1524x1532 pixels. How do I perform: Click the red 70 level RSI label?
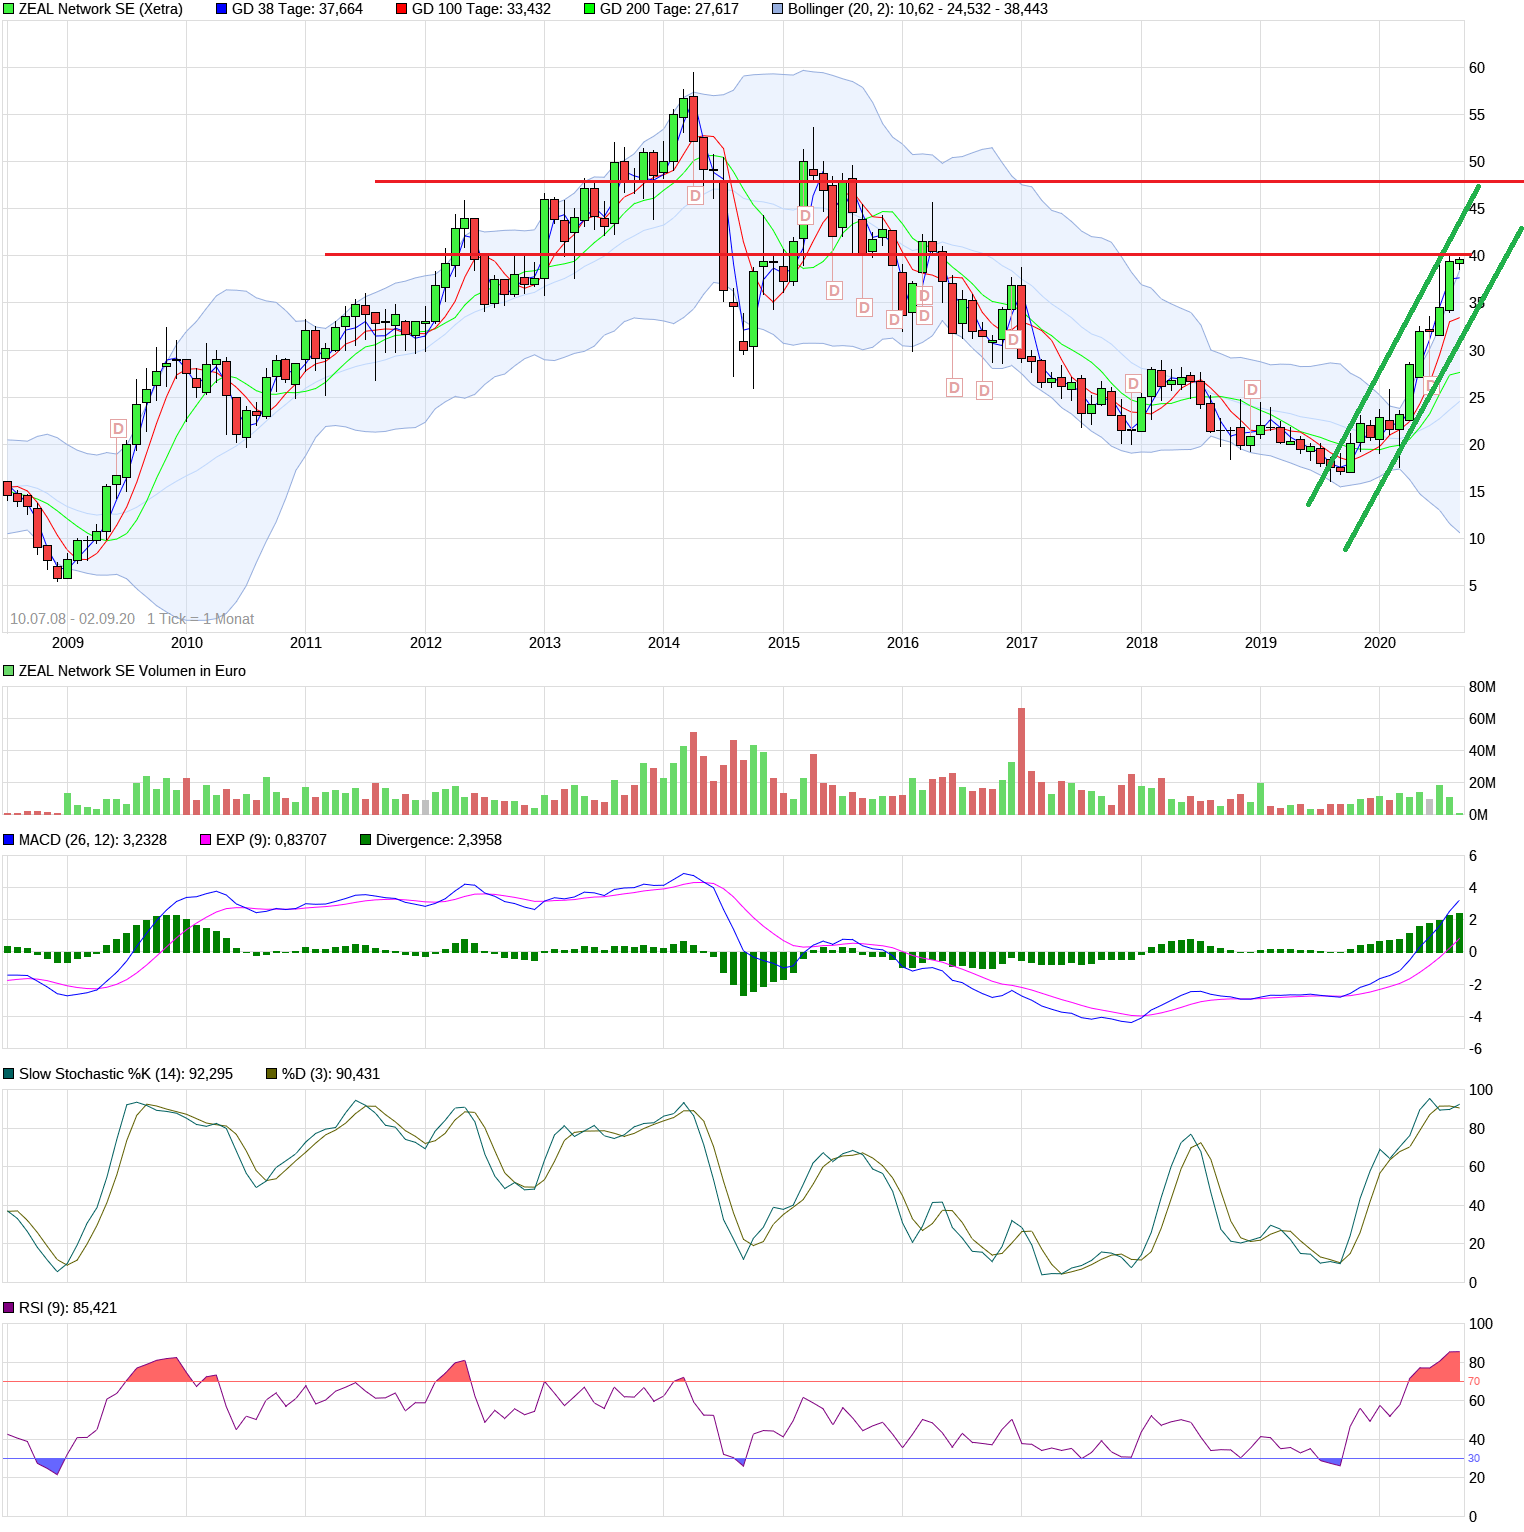[1474, 1381]
